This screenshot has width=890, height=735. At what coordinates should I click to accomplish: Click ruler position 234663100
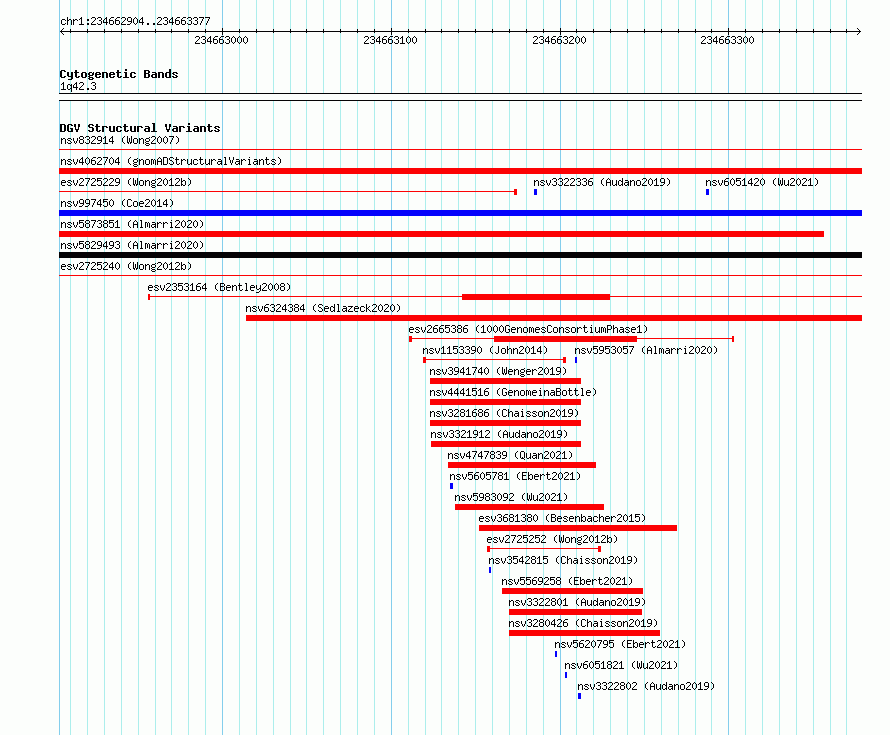pyautogui.click(x=391, y=40)
